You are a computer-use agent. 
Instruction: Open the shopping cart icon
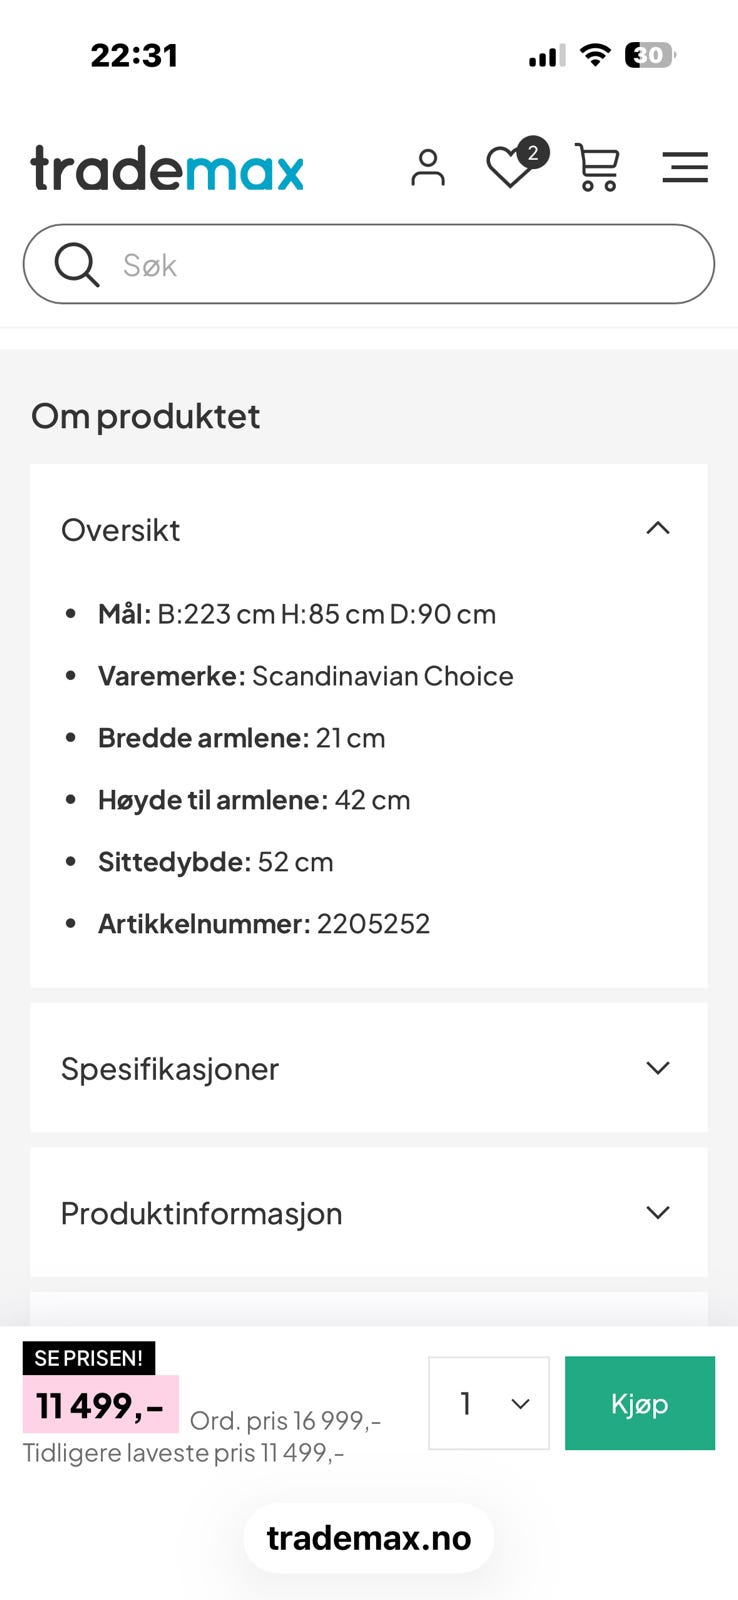597,168
